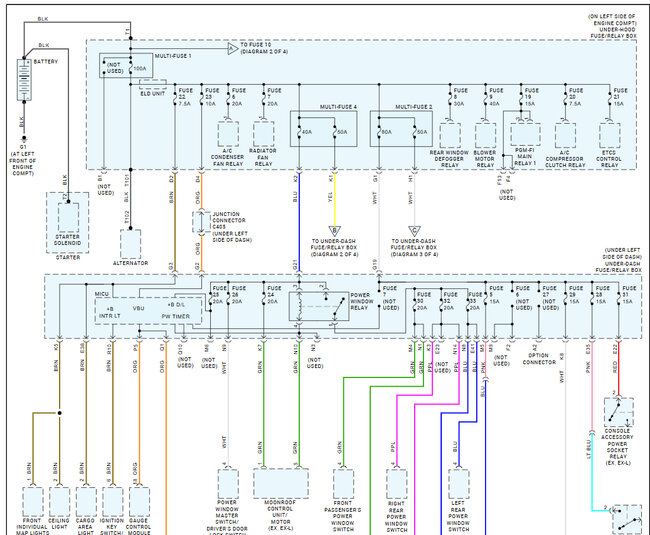
Task: Select the connector arrow marked C
Action: click(x=414, y=231)
